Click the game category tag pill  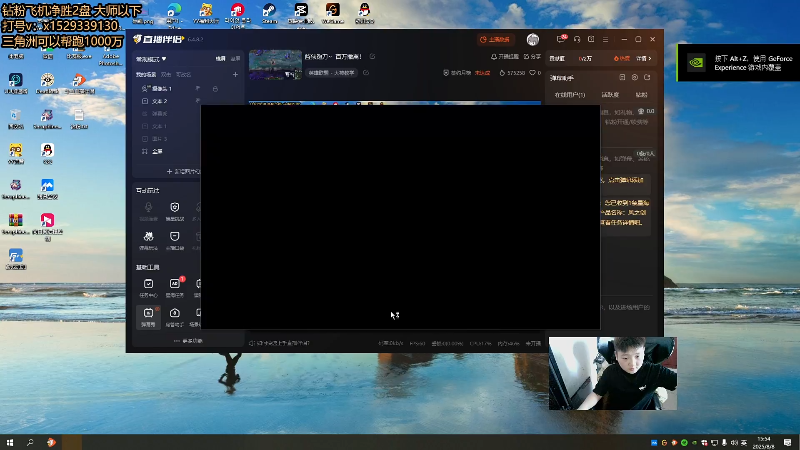(332, 73)
